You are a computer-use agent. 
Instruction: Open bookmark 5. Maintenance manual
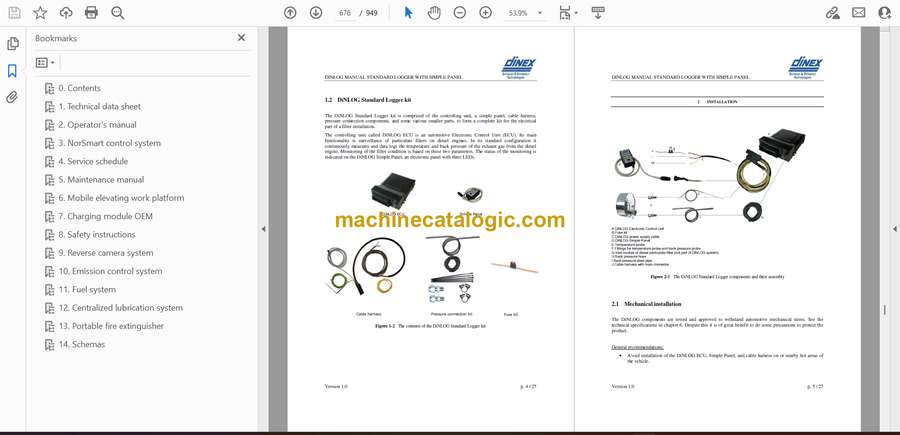[x=101, y=180]
